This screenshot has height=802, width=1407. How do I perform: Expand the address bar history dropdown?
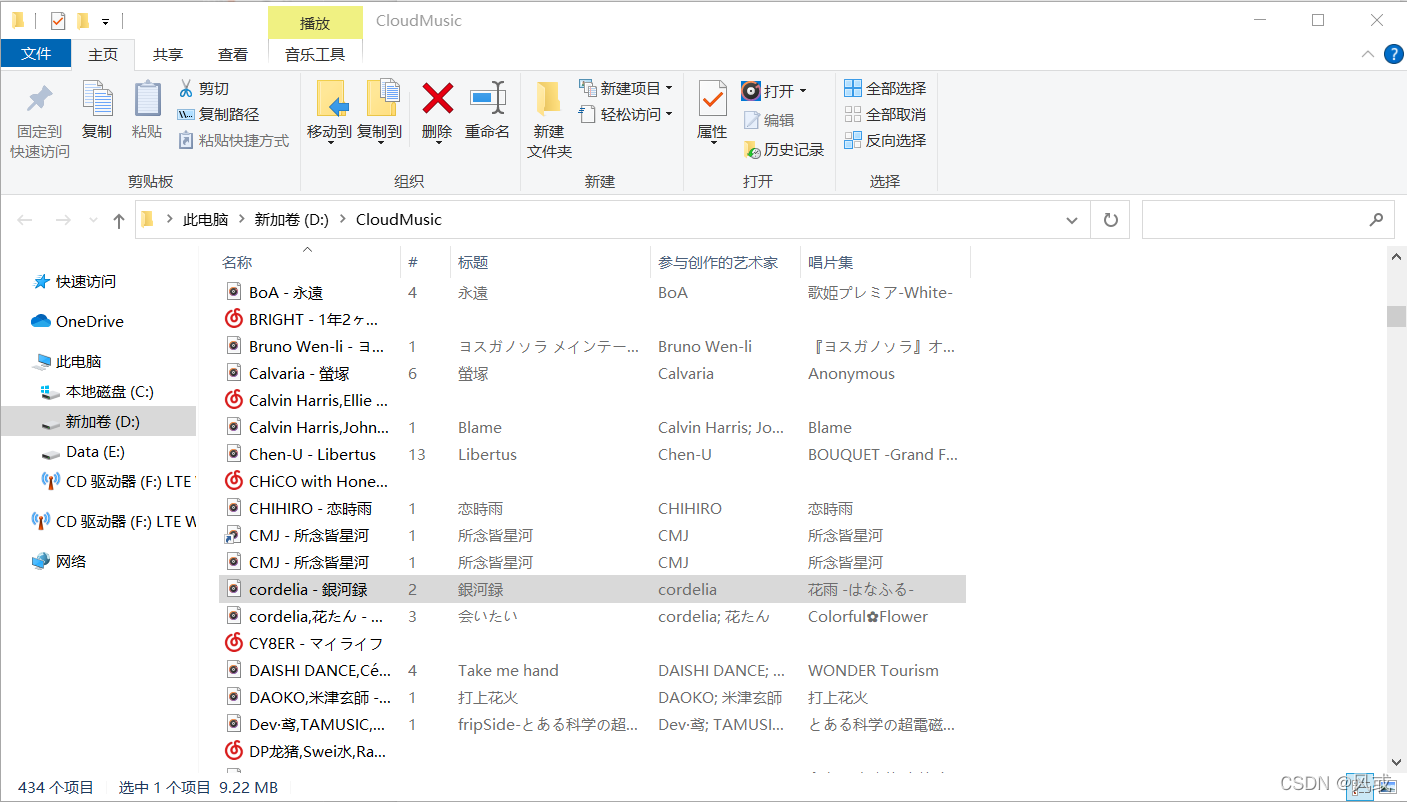tap(1072, 220)
